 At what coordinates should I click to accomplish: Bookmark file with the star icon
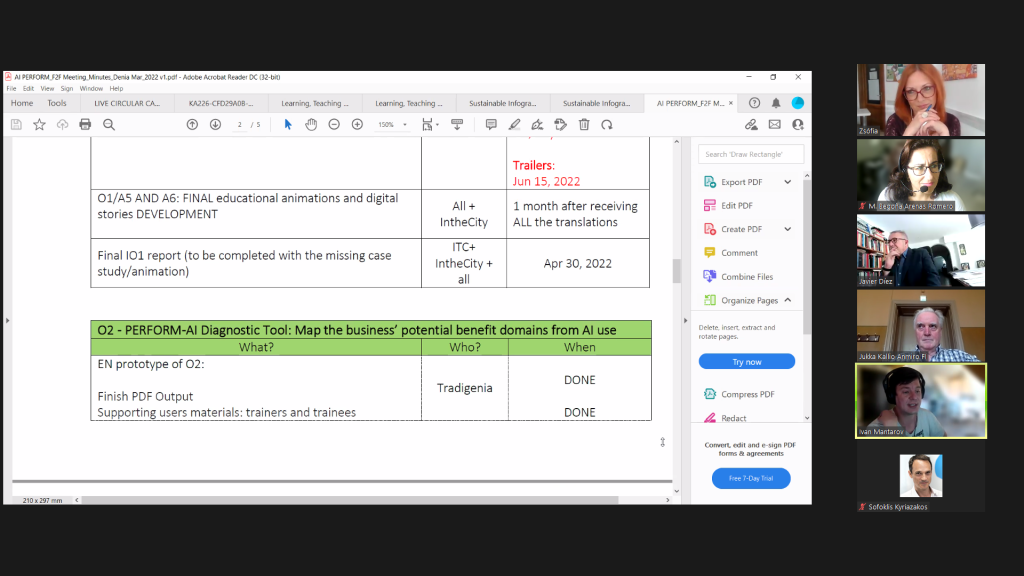coord(39,124)
